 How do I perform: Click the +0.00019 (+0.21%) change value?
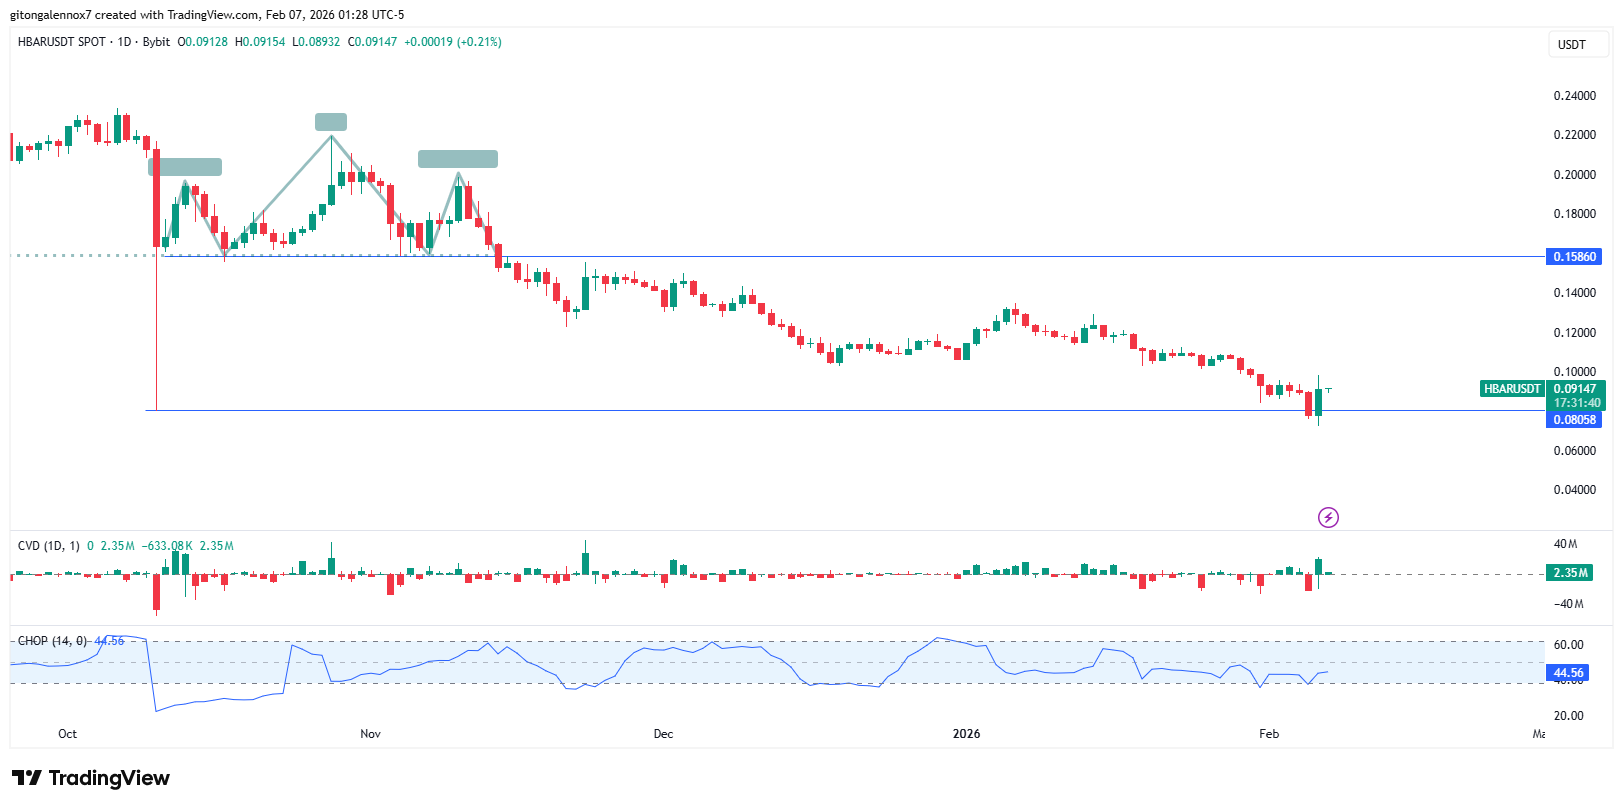[453, 42]
